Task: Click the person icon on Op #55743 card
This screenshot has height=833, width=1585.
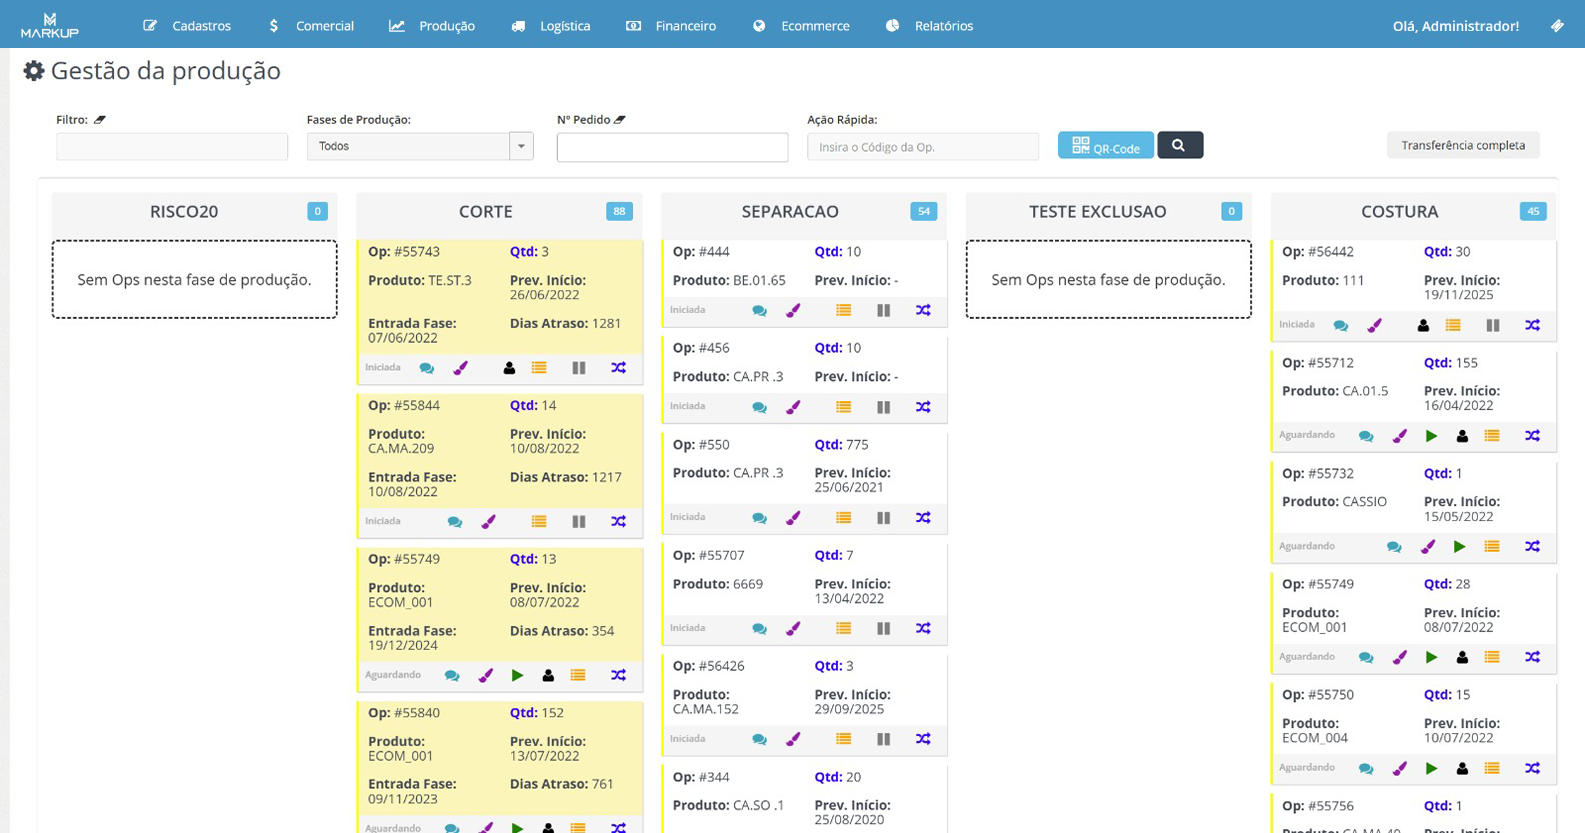Action: [x=509, y=368]
